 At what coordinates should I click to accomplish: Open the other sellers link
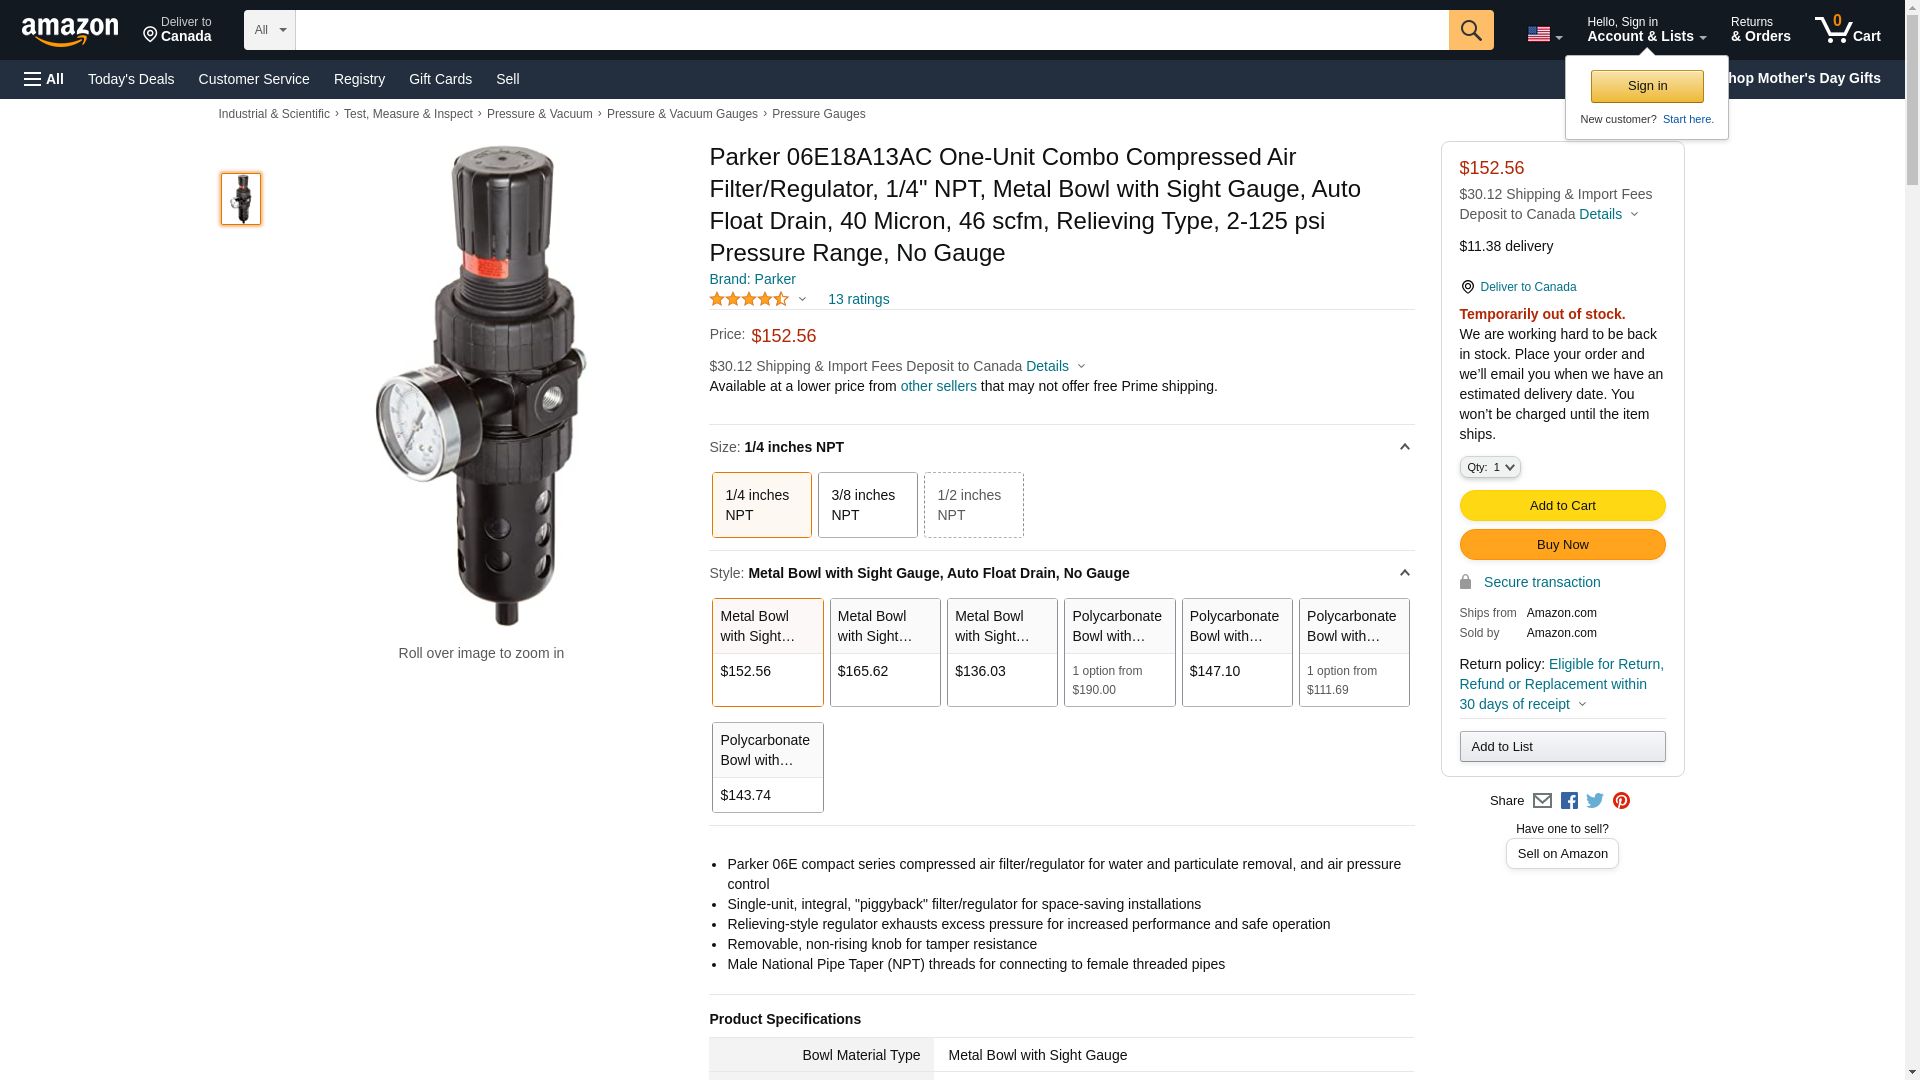tap(938, 386)
